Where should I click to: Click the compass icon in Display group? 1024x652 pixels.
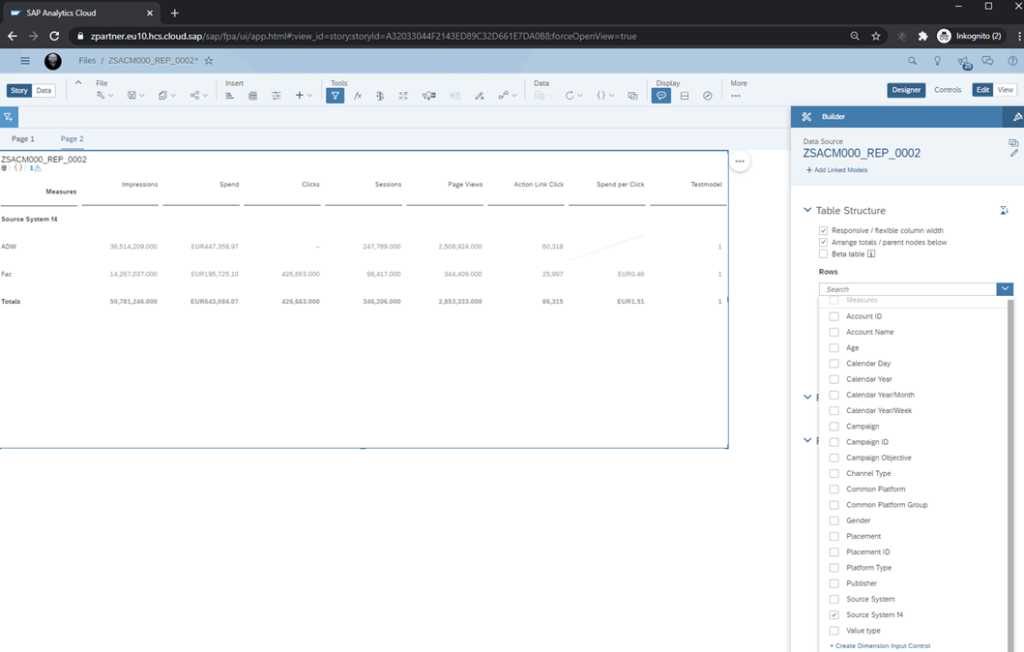707,95
